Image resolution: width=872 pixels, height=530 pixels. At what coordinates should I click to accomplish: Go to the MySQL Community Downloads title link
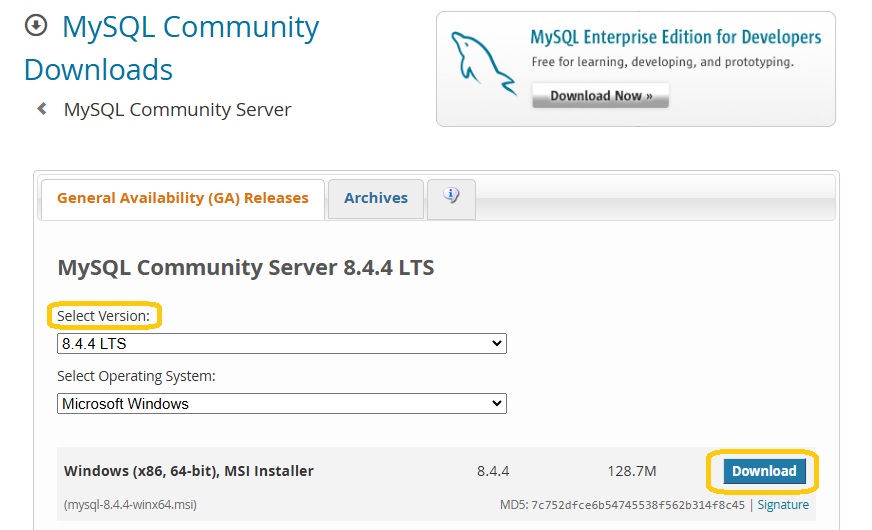171,48
